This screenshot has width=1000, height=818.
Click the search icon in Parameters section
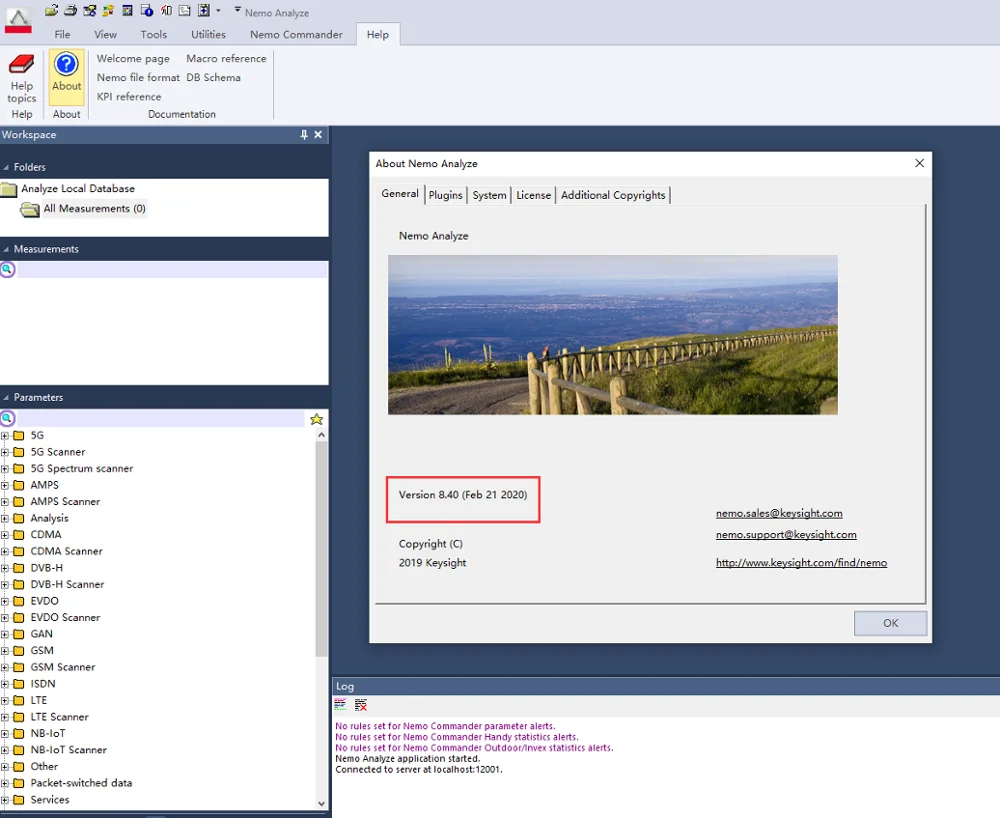coord(7,418)
